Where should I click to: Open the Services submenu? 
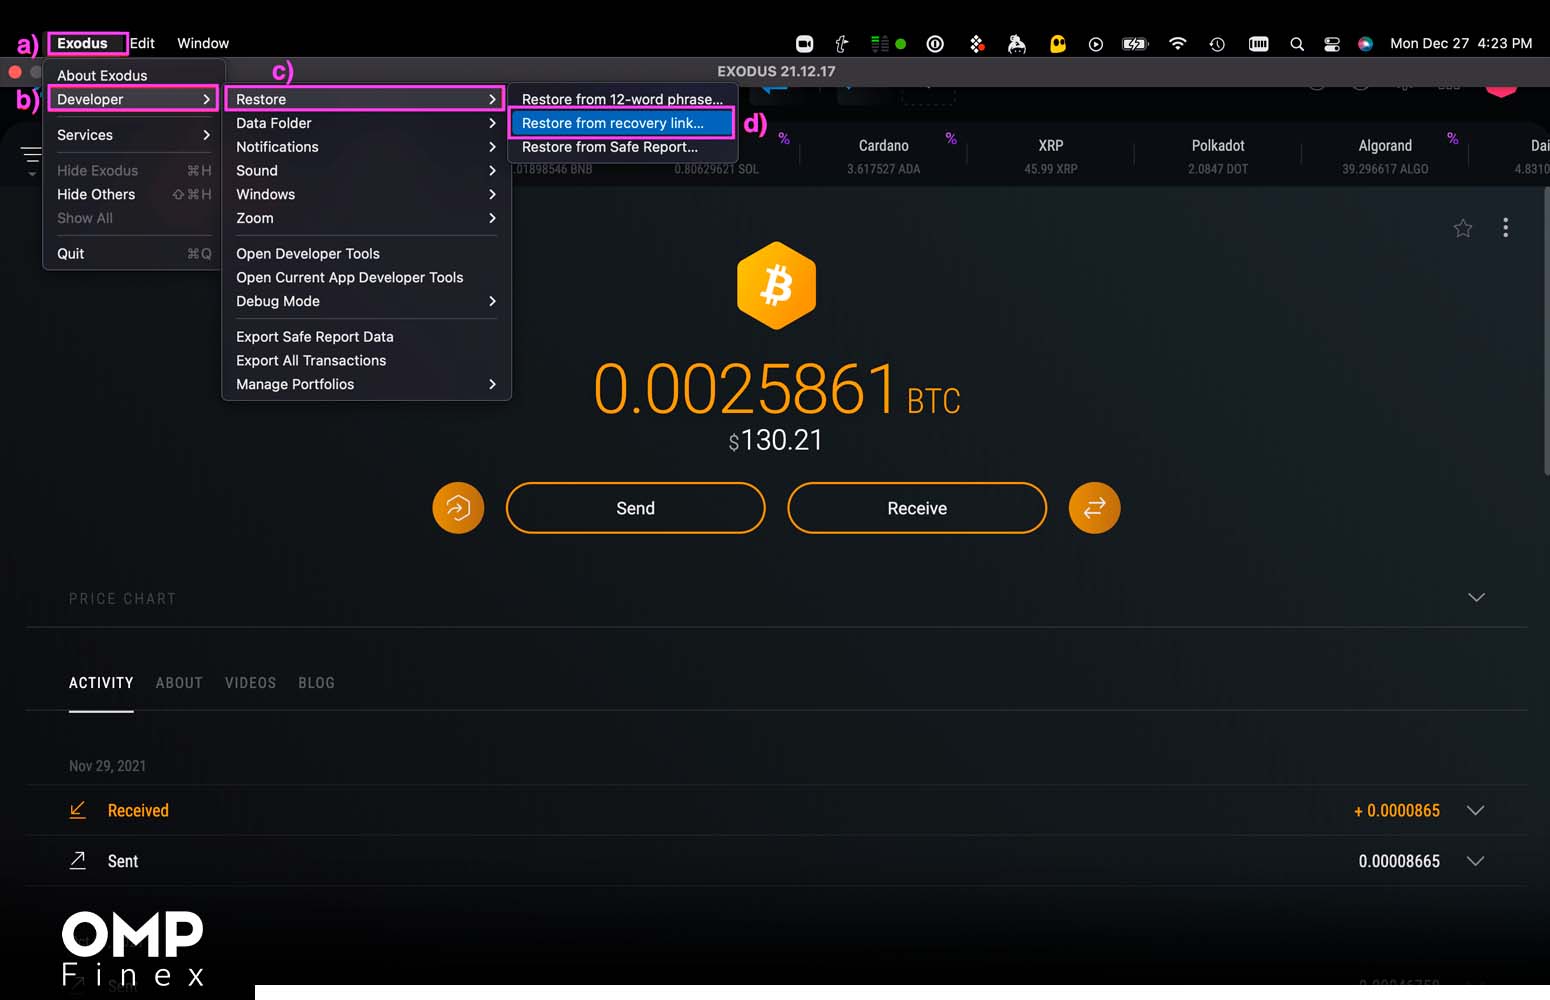[x=133, y=135]
